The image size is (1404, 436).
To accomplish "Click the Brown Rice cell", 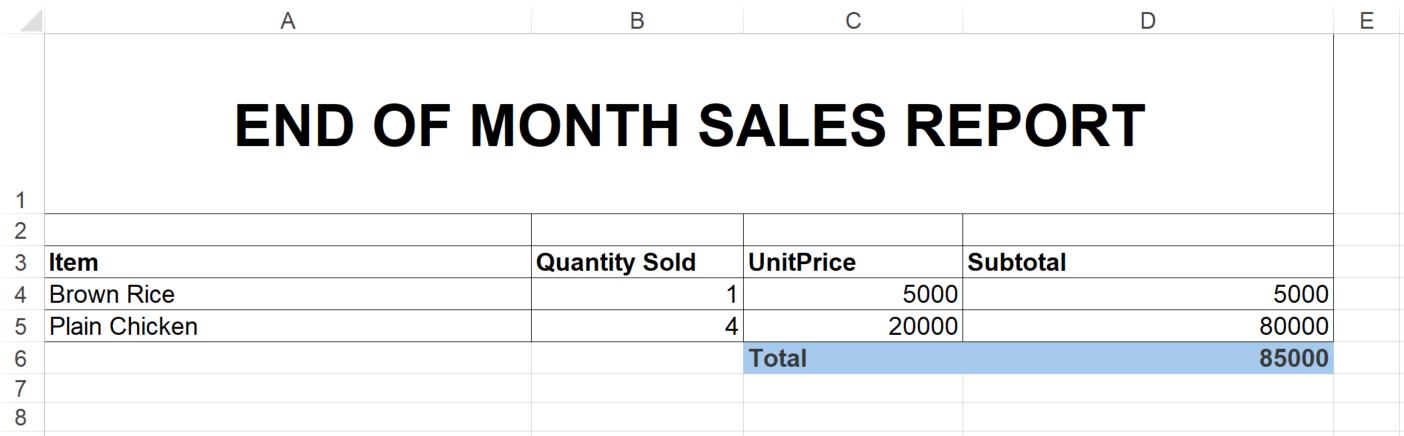I will pyautogui.click(x=288, y=295).
